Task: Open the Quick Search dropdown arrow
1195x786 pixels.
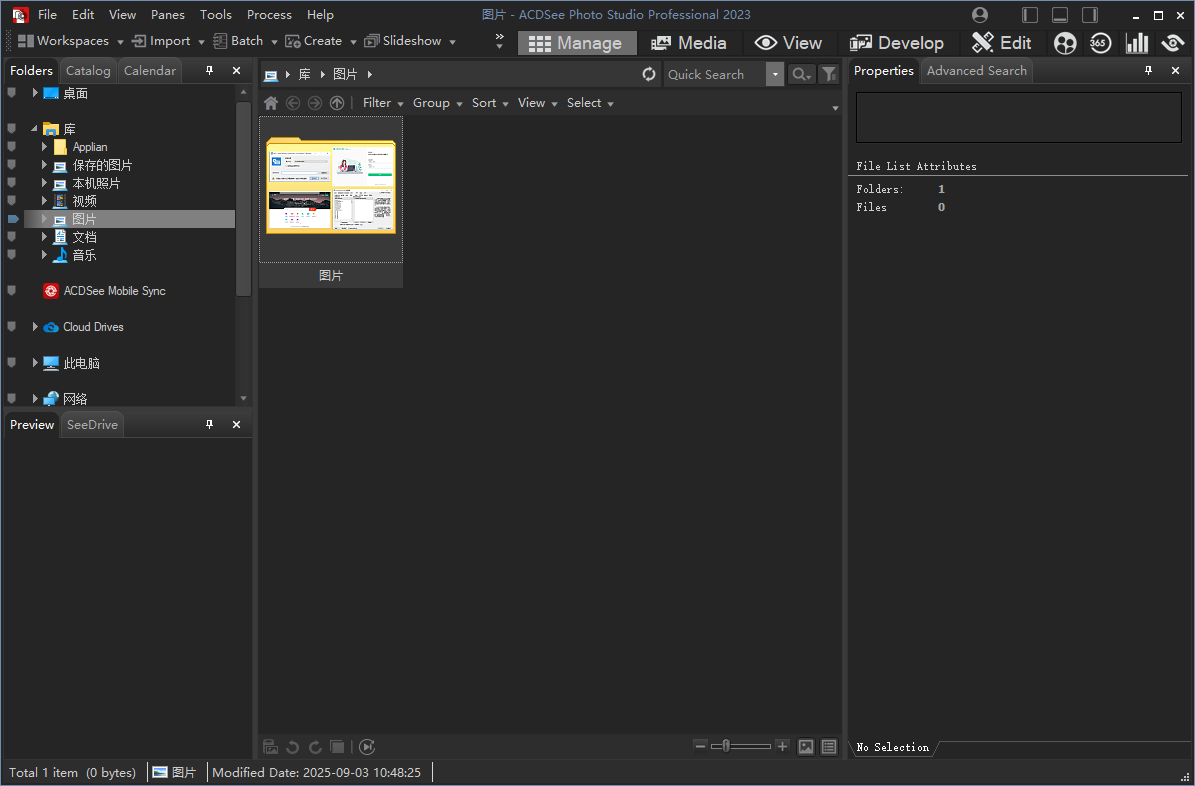Action: (x=775, y=74)
